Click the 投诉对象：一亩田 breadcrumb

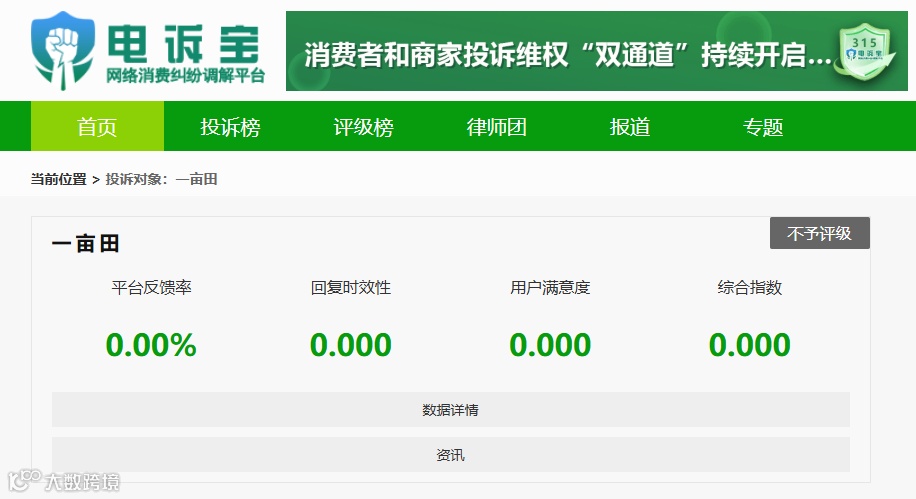click(x=161, y=179)
